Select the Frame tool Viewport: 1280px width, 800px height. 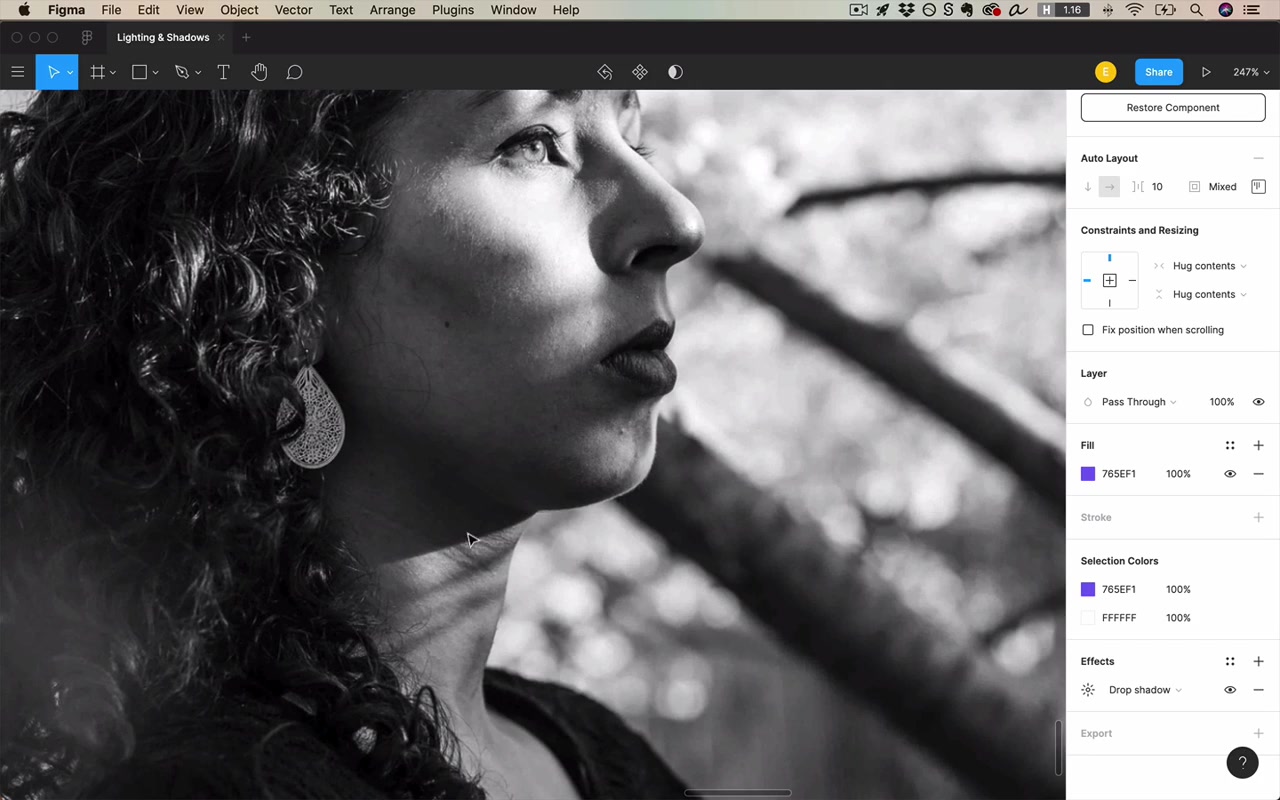97,72
